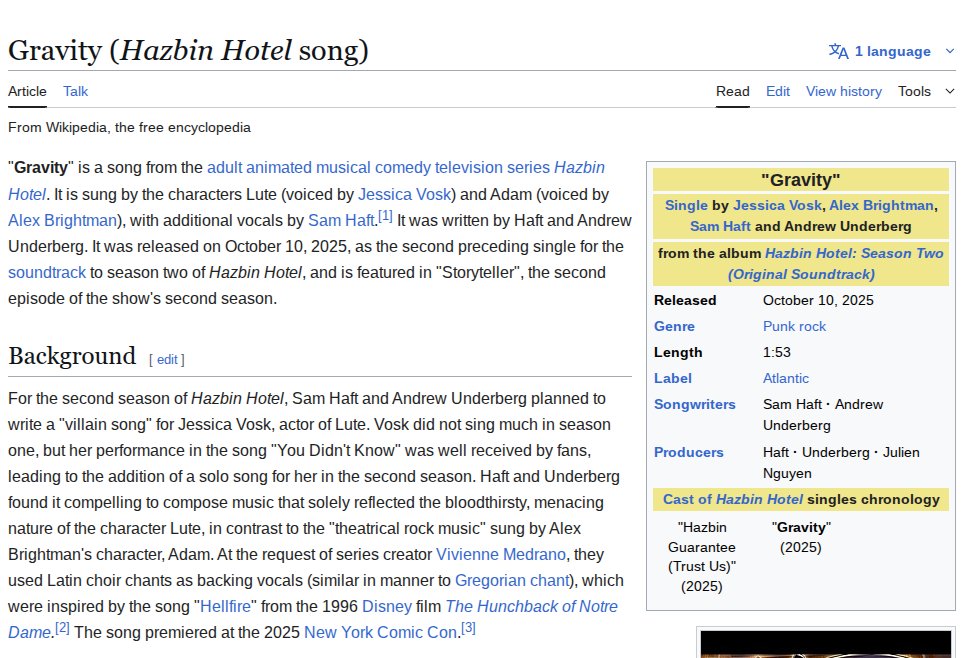Open the television series link
Viewport: 966px width, 658px height.
tap(492, 168)
